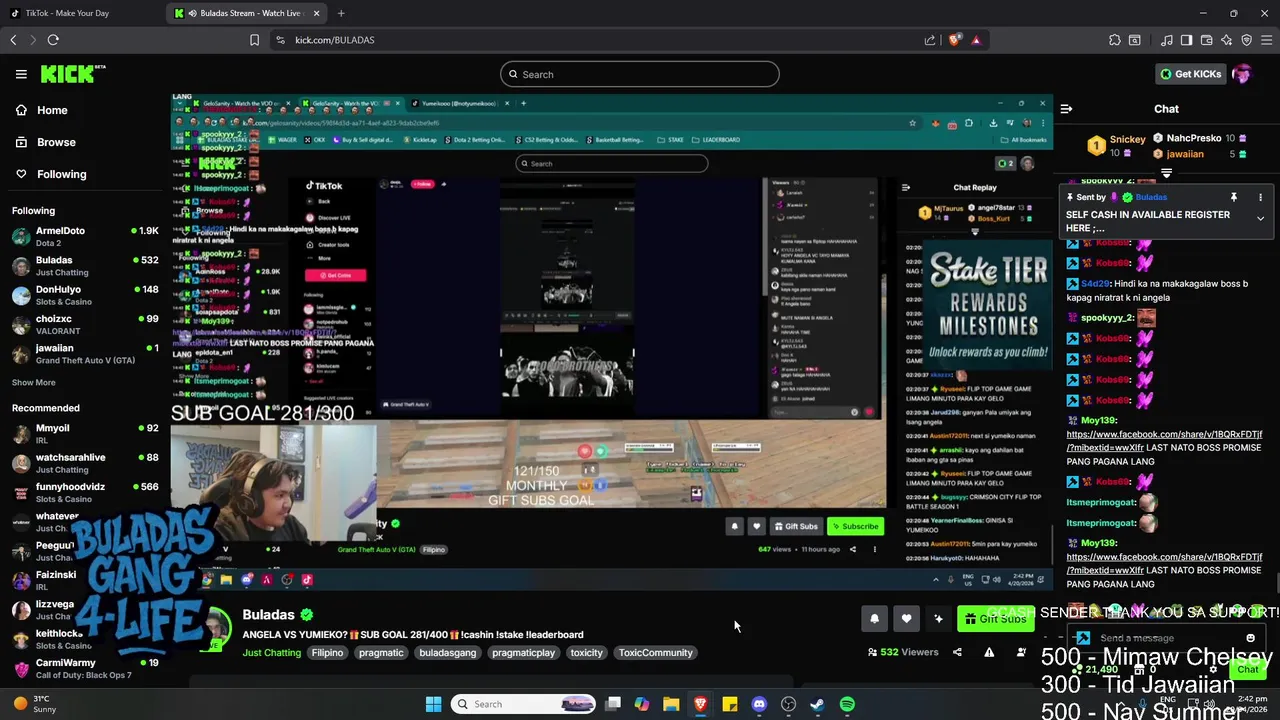
Task: Click the share page icon in the address bar
Action: (x=930, y=40)
